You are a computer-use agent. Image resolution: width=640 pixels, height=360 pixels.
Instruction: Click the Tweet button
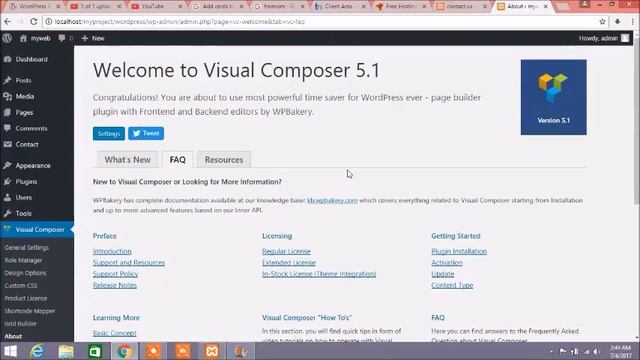[146, 133]
